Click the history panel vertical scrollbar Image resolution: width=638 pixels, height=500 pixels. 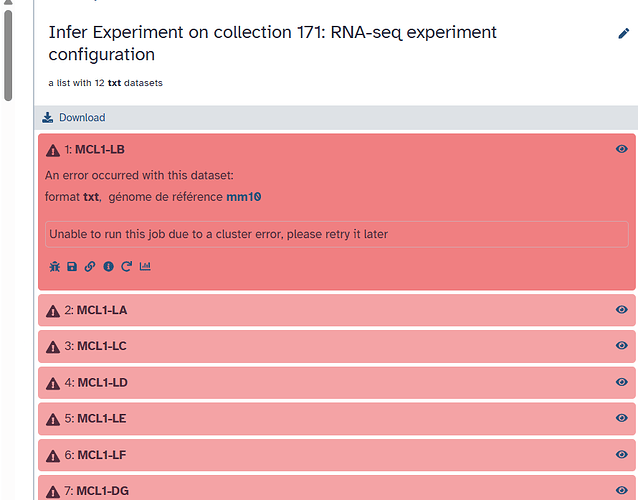point(8,55)
